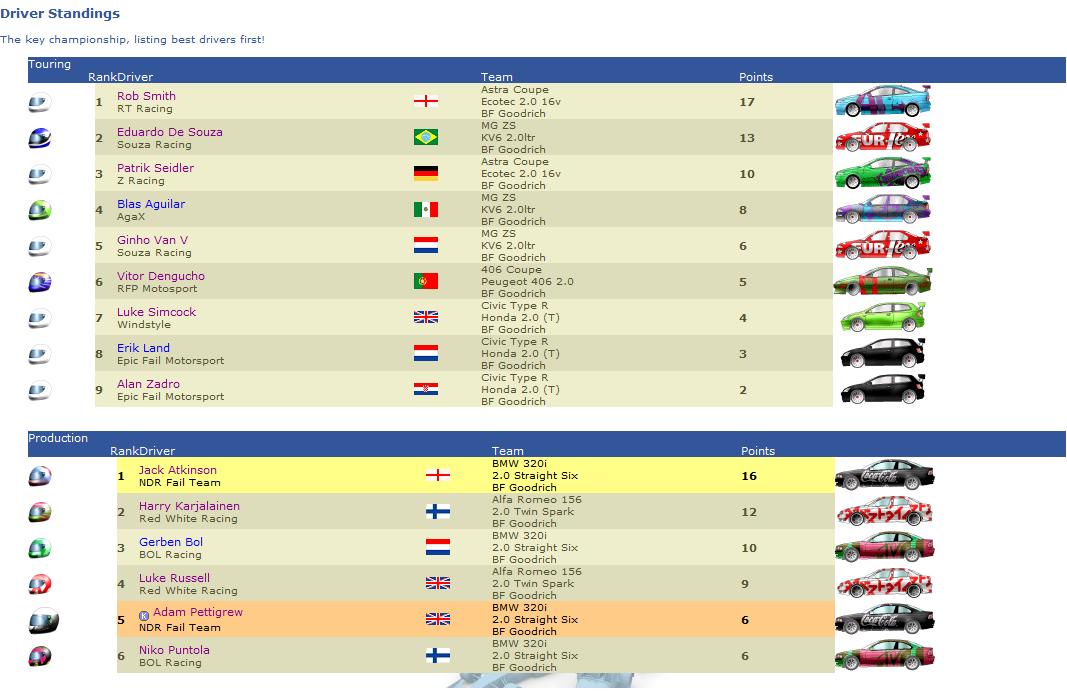This screenshot has width=1067, height=692.
Task: Open Eduardo De Souza driver link
Action: [x=169, y=132]
